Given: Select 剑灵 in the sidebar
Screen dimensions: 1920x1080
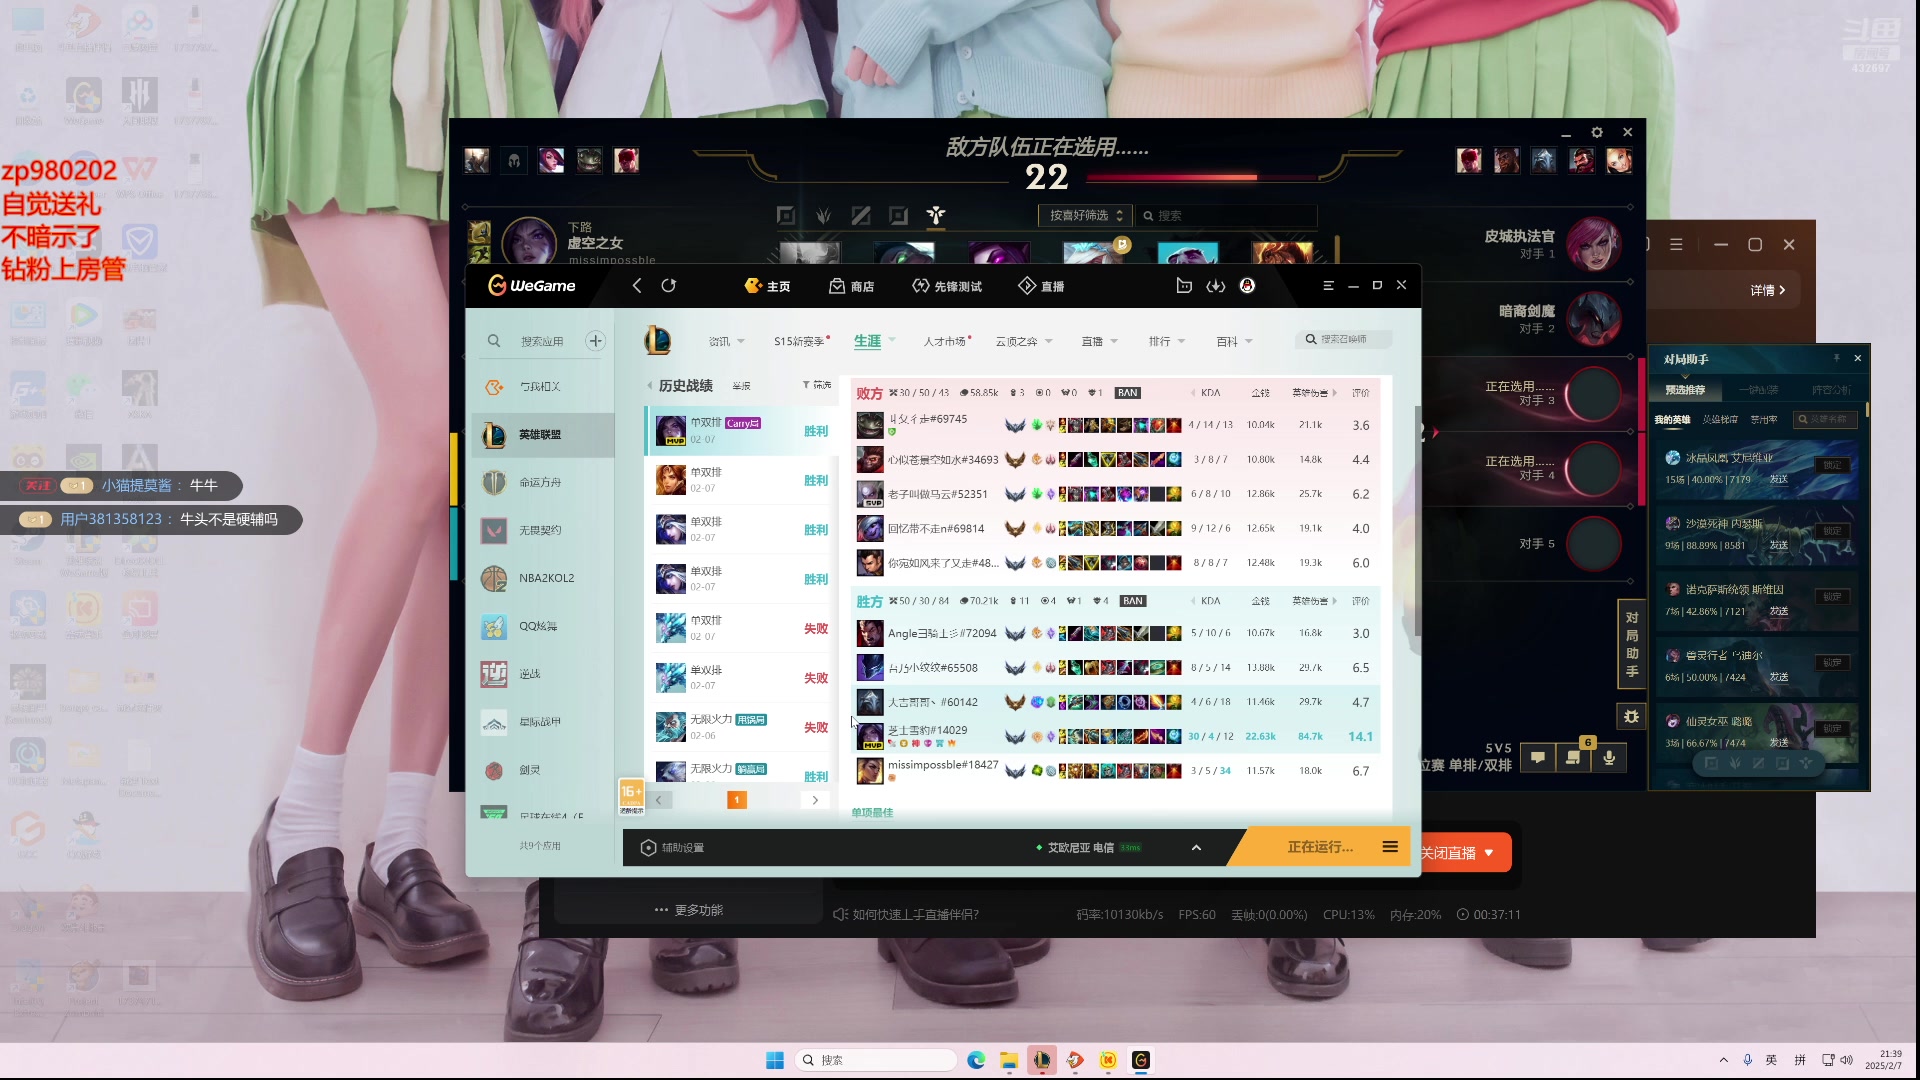Looking at the screenshot, I should point(543,770).
